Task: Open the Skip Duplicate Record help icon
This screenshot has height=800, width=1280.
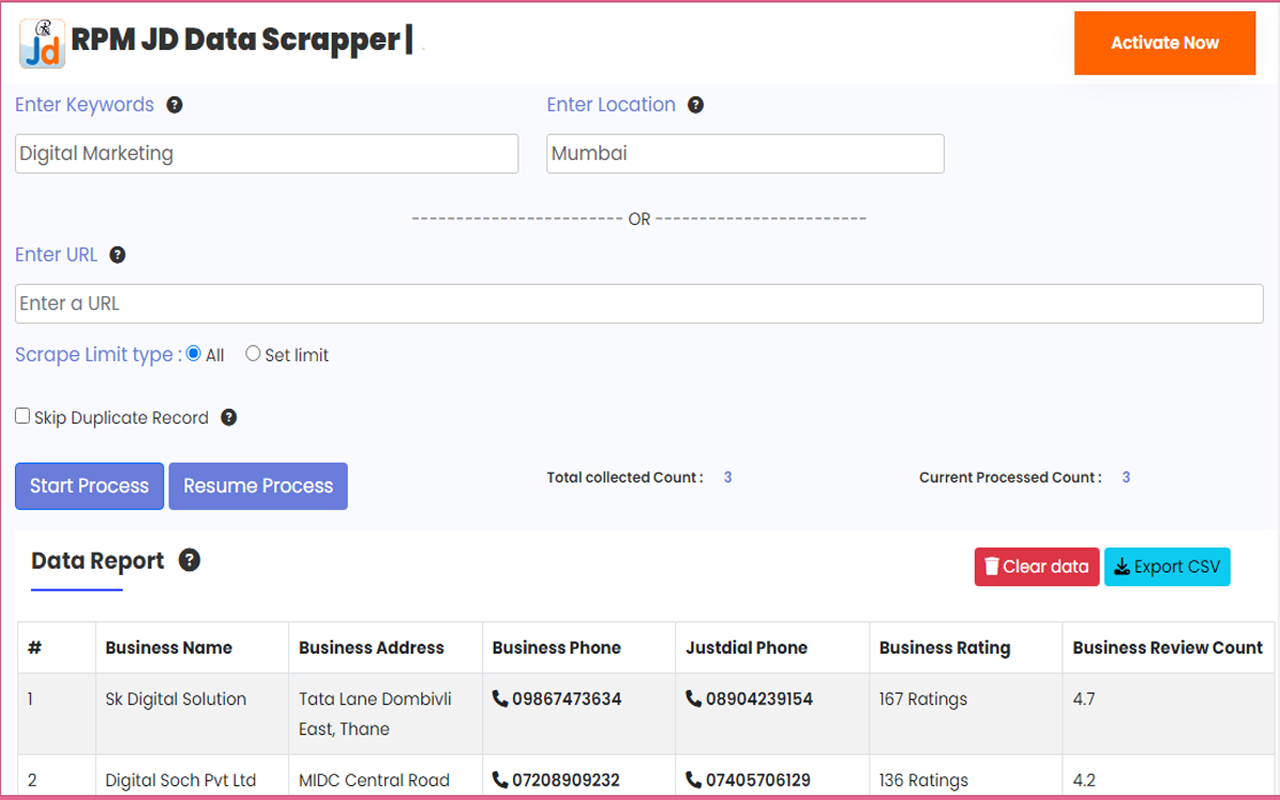Action: (x=229, y=417)
